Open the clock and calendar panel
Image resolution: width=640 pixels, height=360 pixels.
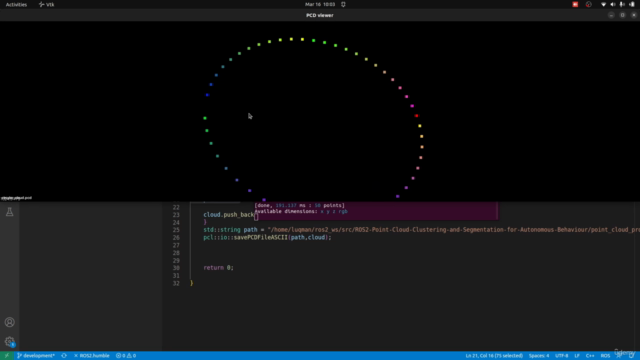(x=320, y=4)
